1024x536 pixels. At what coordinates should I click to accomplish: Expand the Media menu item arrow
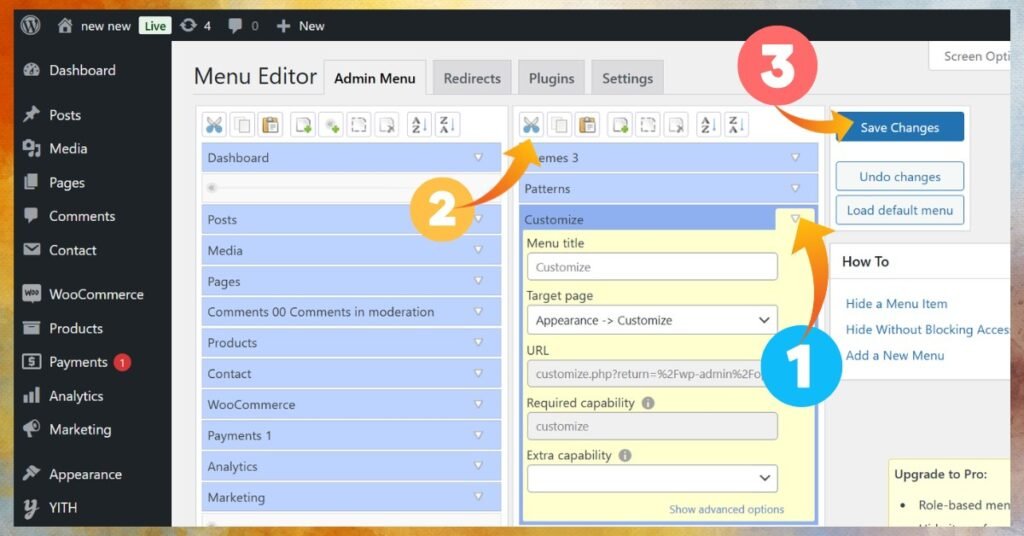(x=479, y=250)
